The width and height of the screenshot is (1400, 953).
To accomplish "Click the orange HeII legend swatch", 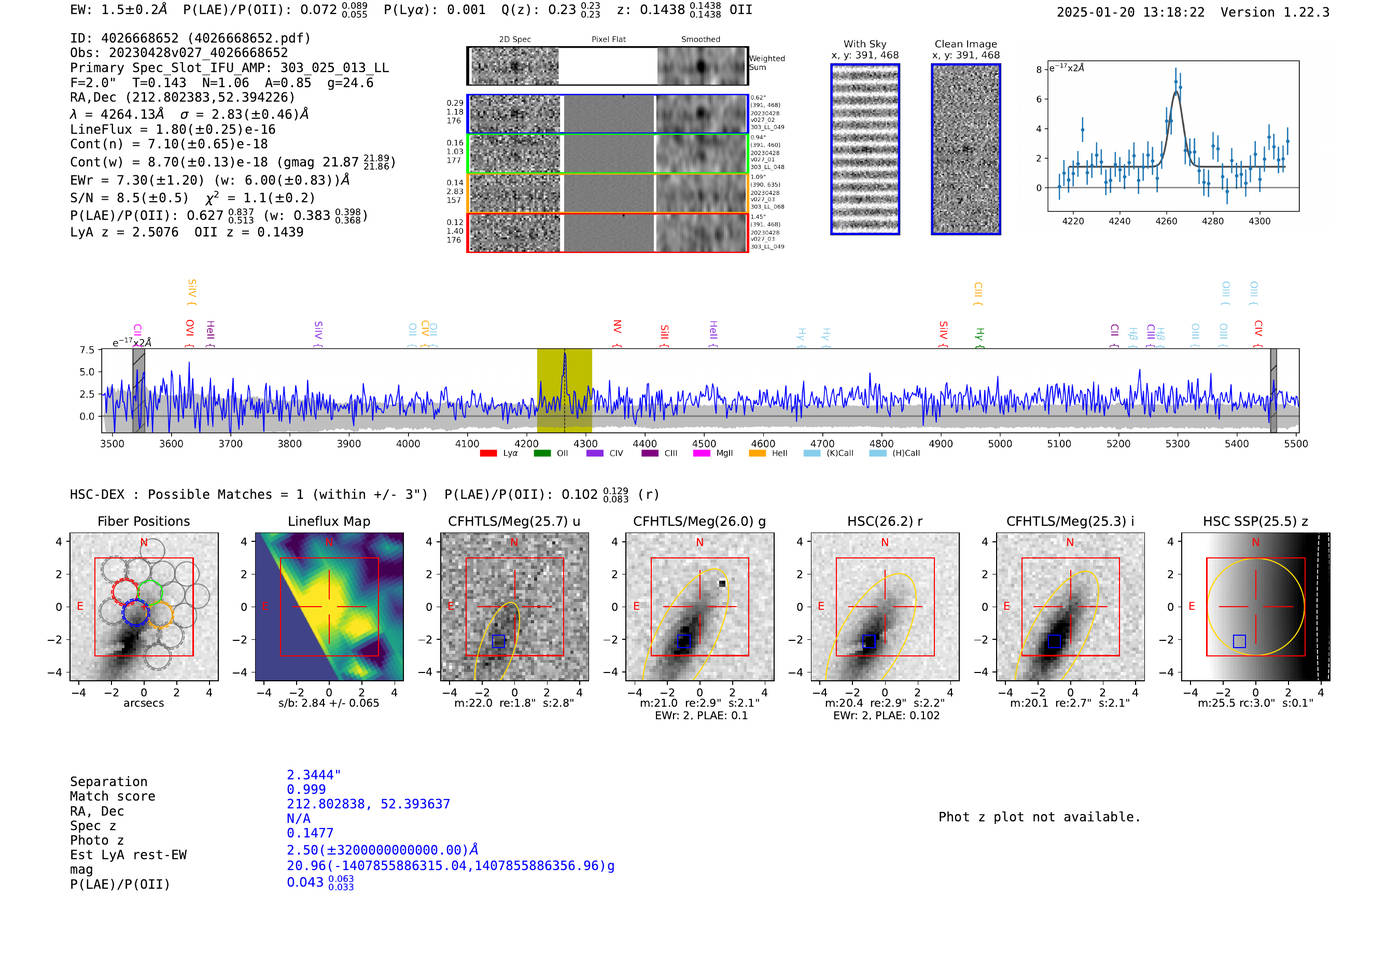I will coord(757,453).
